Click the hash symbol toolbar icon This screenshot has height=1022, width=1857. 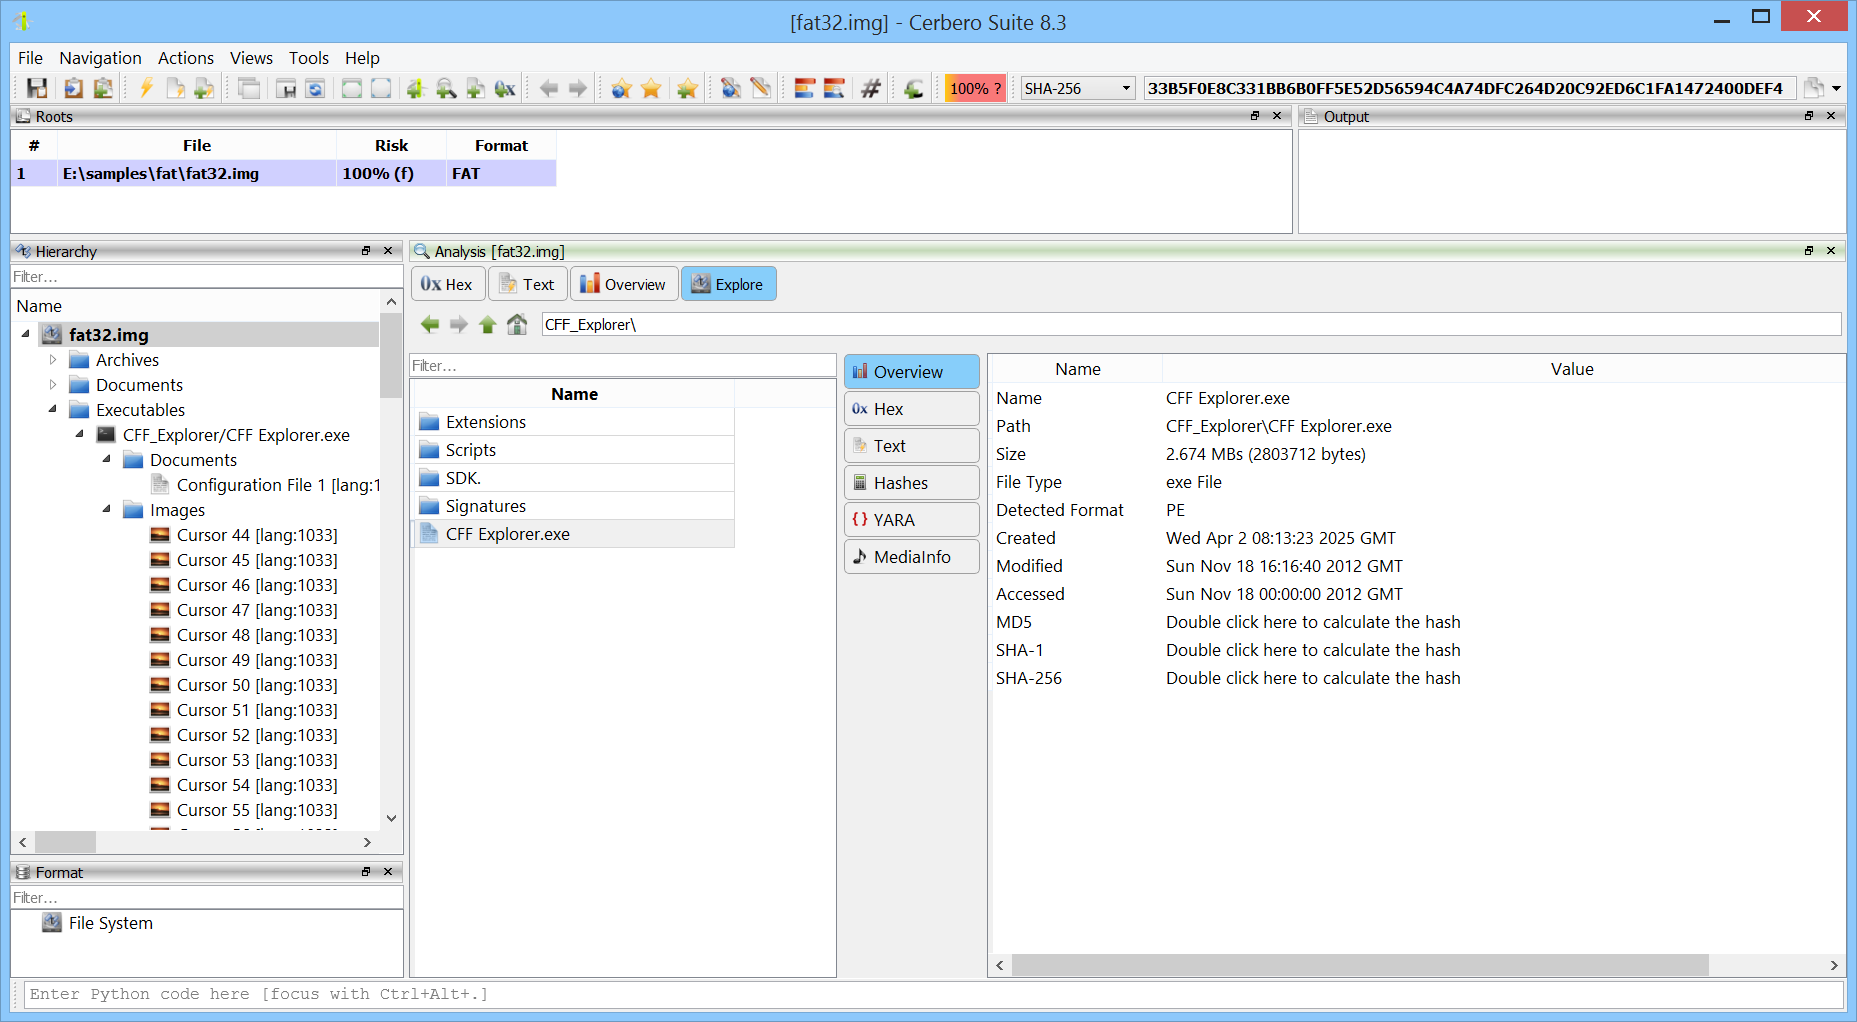tap(871, 88)
